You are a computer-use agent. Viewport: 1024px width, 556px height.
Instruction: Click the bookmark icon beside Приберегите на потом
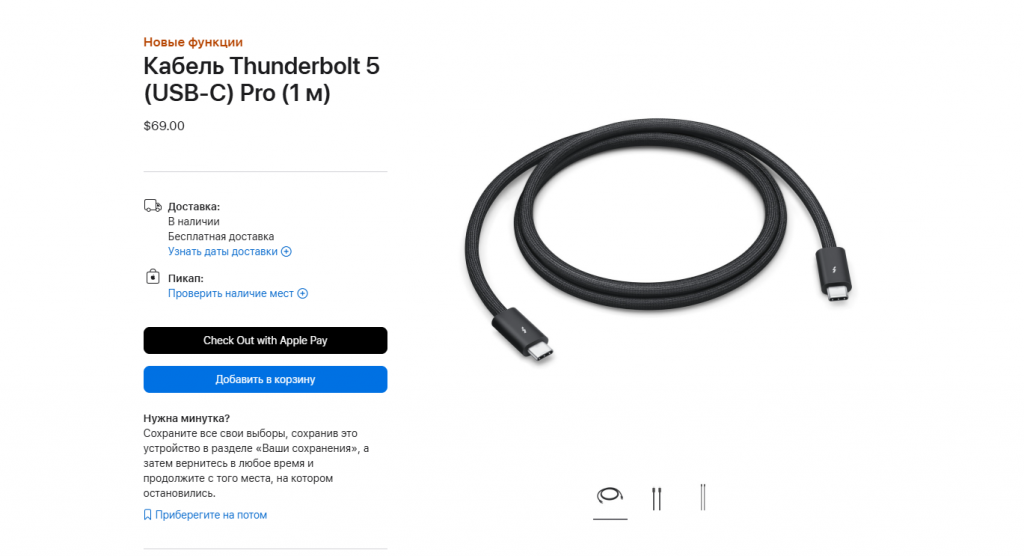tap(148, 515)
